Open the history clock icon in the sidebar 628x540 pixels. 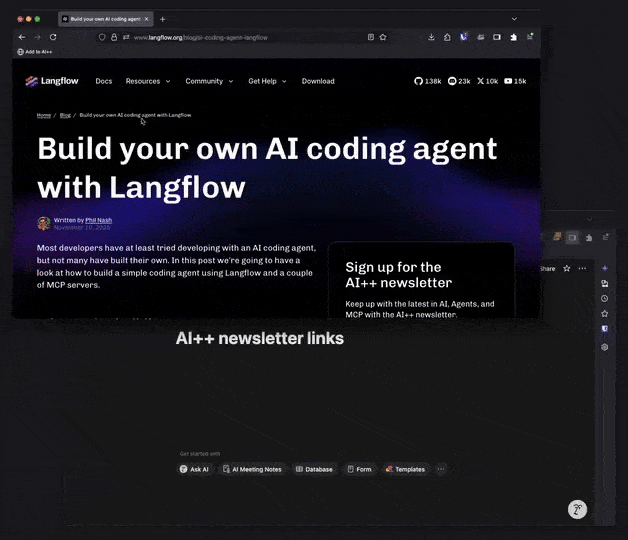point(604,298)
